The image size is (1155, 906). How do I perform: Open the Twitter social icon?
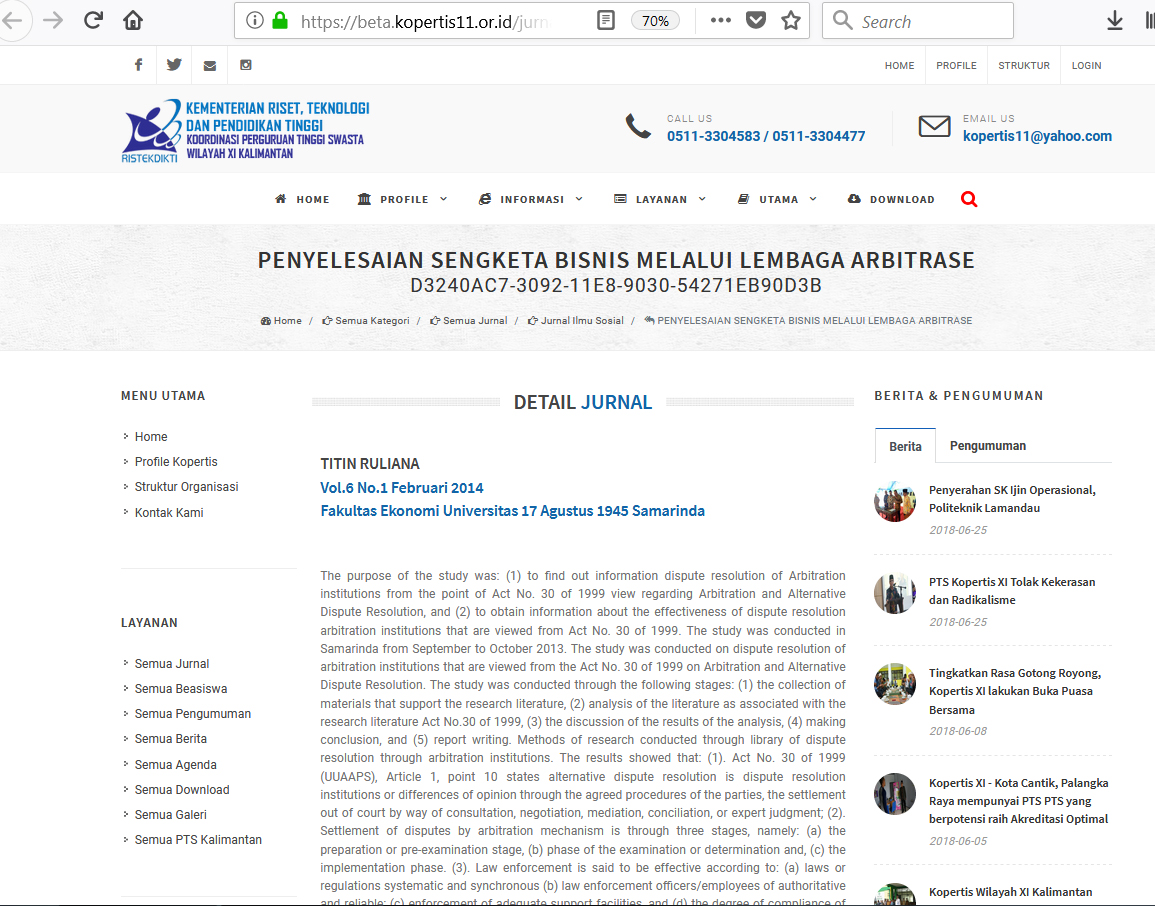point(174,65)
